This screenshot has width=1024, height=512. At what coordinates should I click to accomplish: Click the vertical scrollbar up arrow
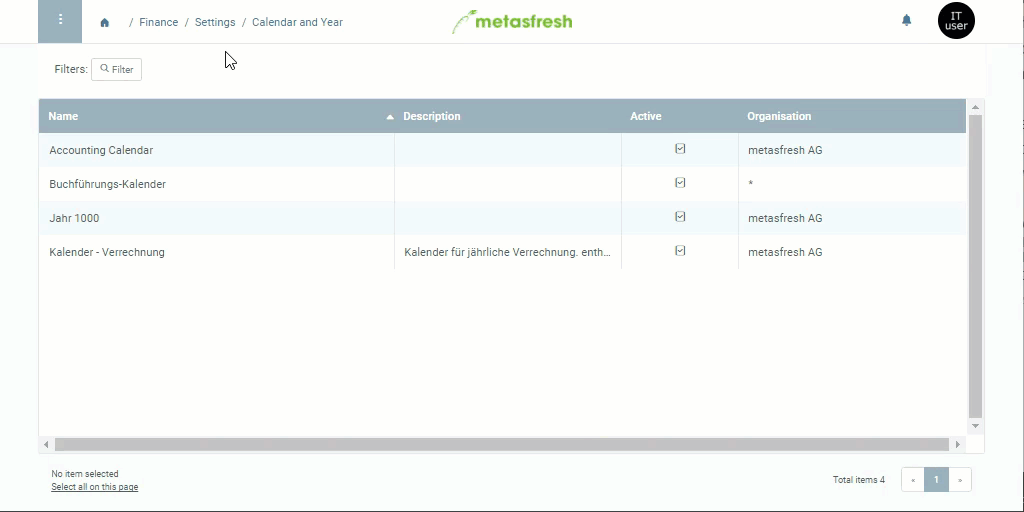(x=975, y=107)
